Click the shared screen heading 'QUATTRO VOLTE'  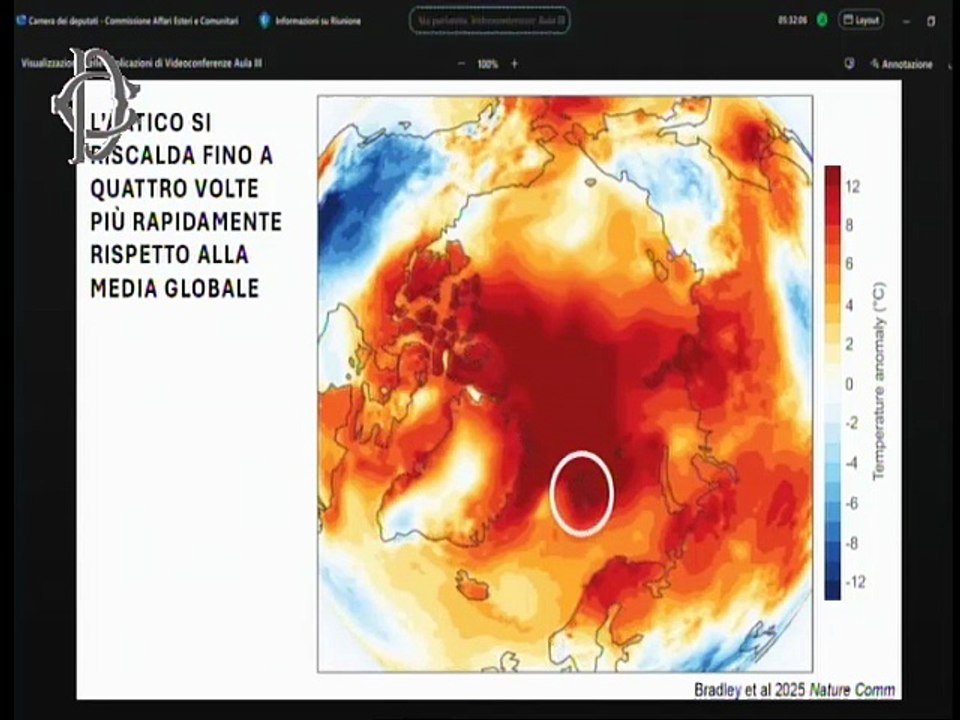tap(174, 189)
